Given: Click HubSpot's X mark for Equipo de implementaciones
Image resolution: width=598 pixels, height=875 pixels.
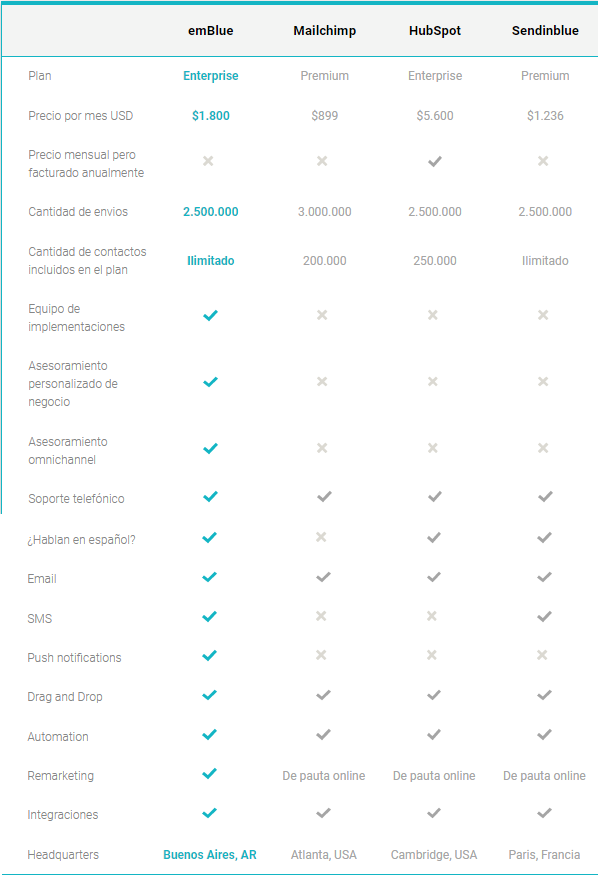Looking at the screenshot, I should 432,315.
